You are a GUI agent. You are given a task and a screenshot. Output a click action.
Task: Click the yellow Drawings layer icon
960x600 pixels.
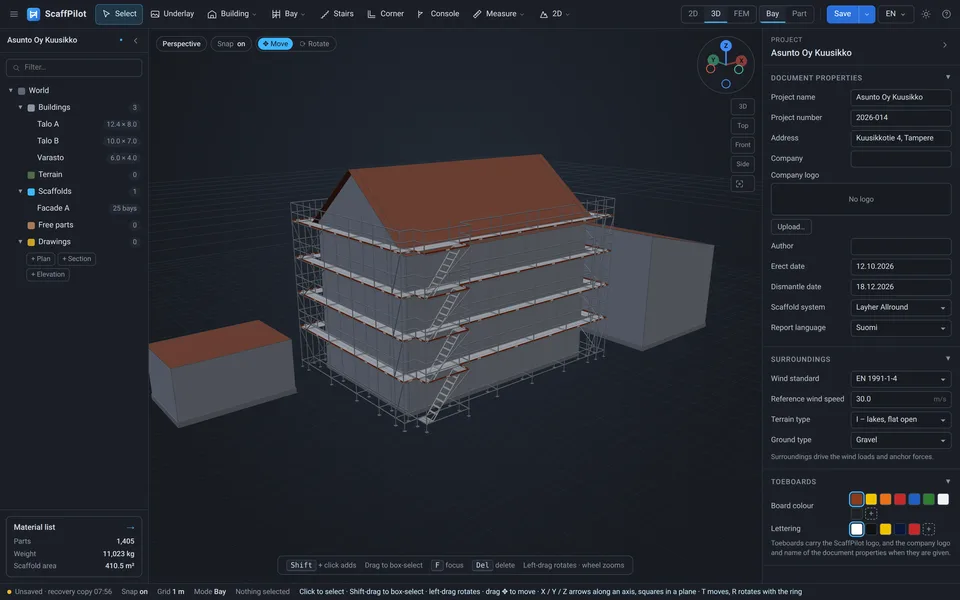tap(31, 242)
